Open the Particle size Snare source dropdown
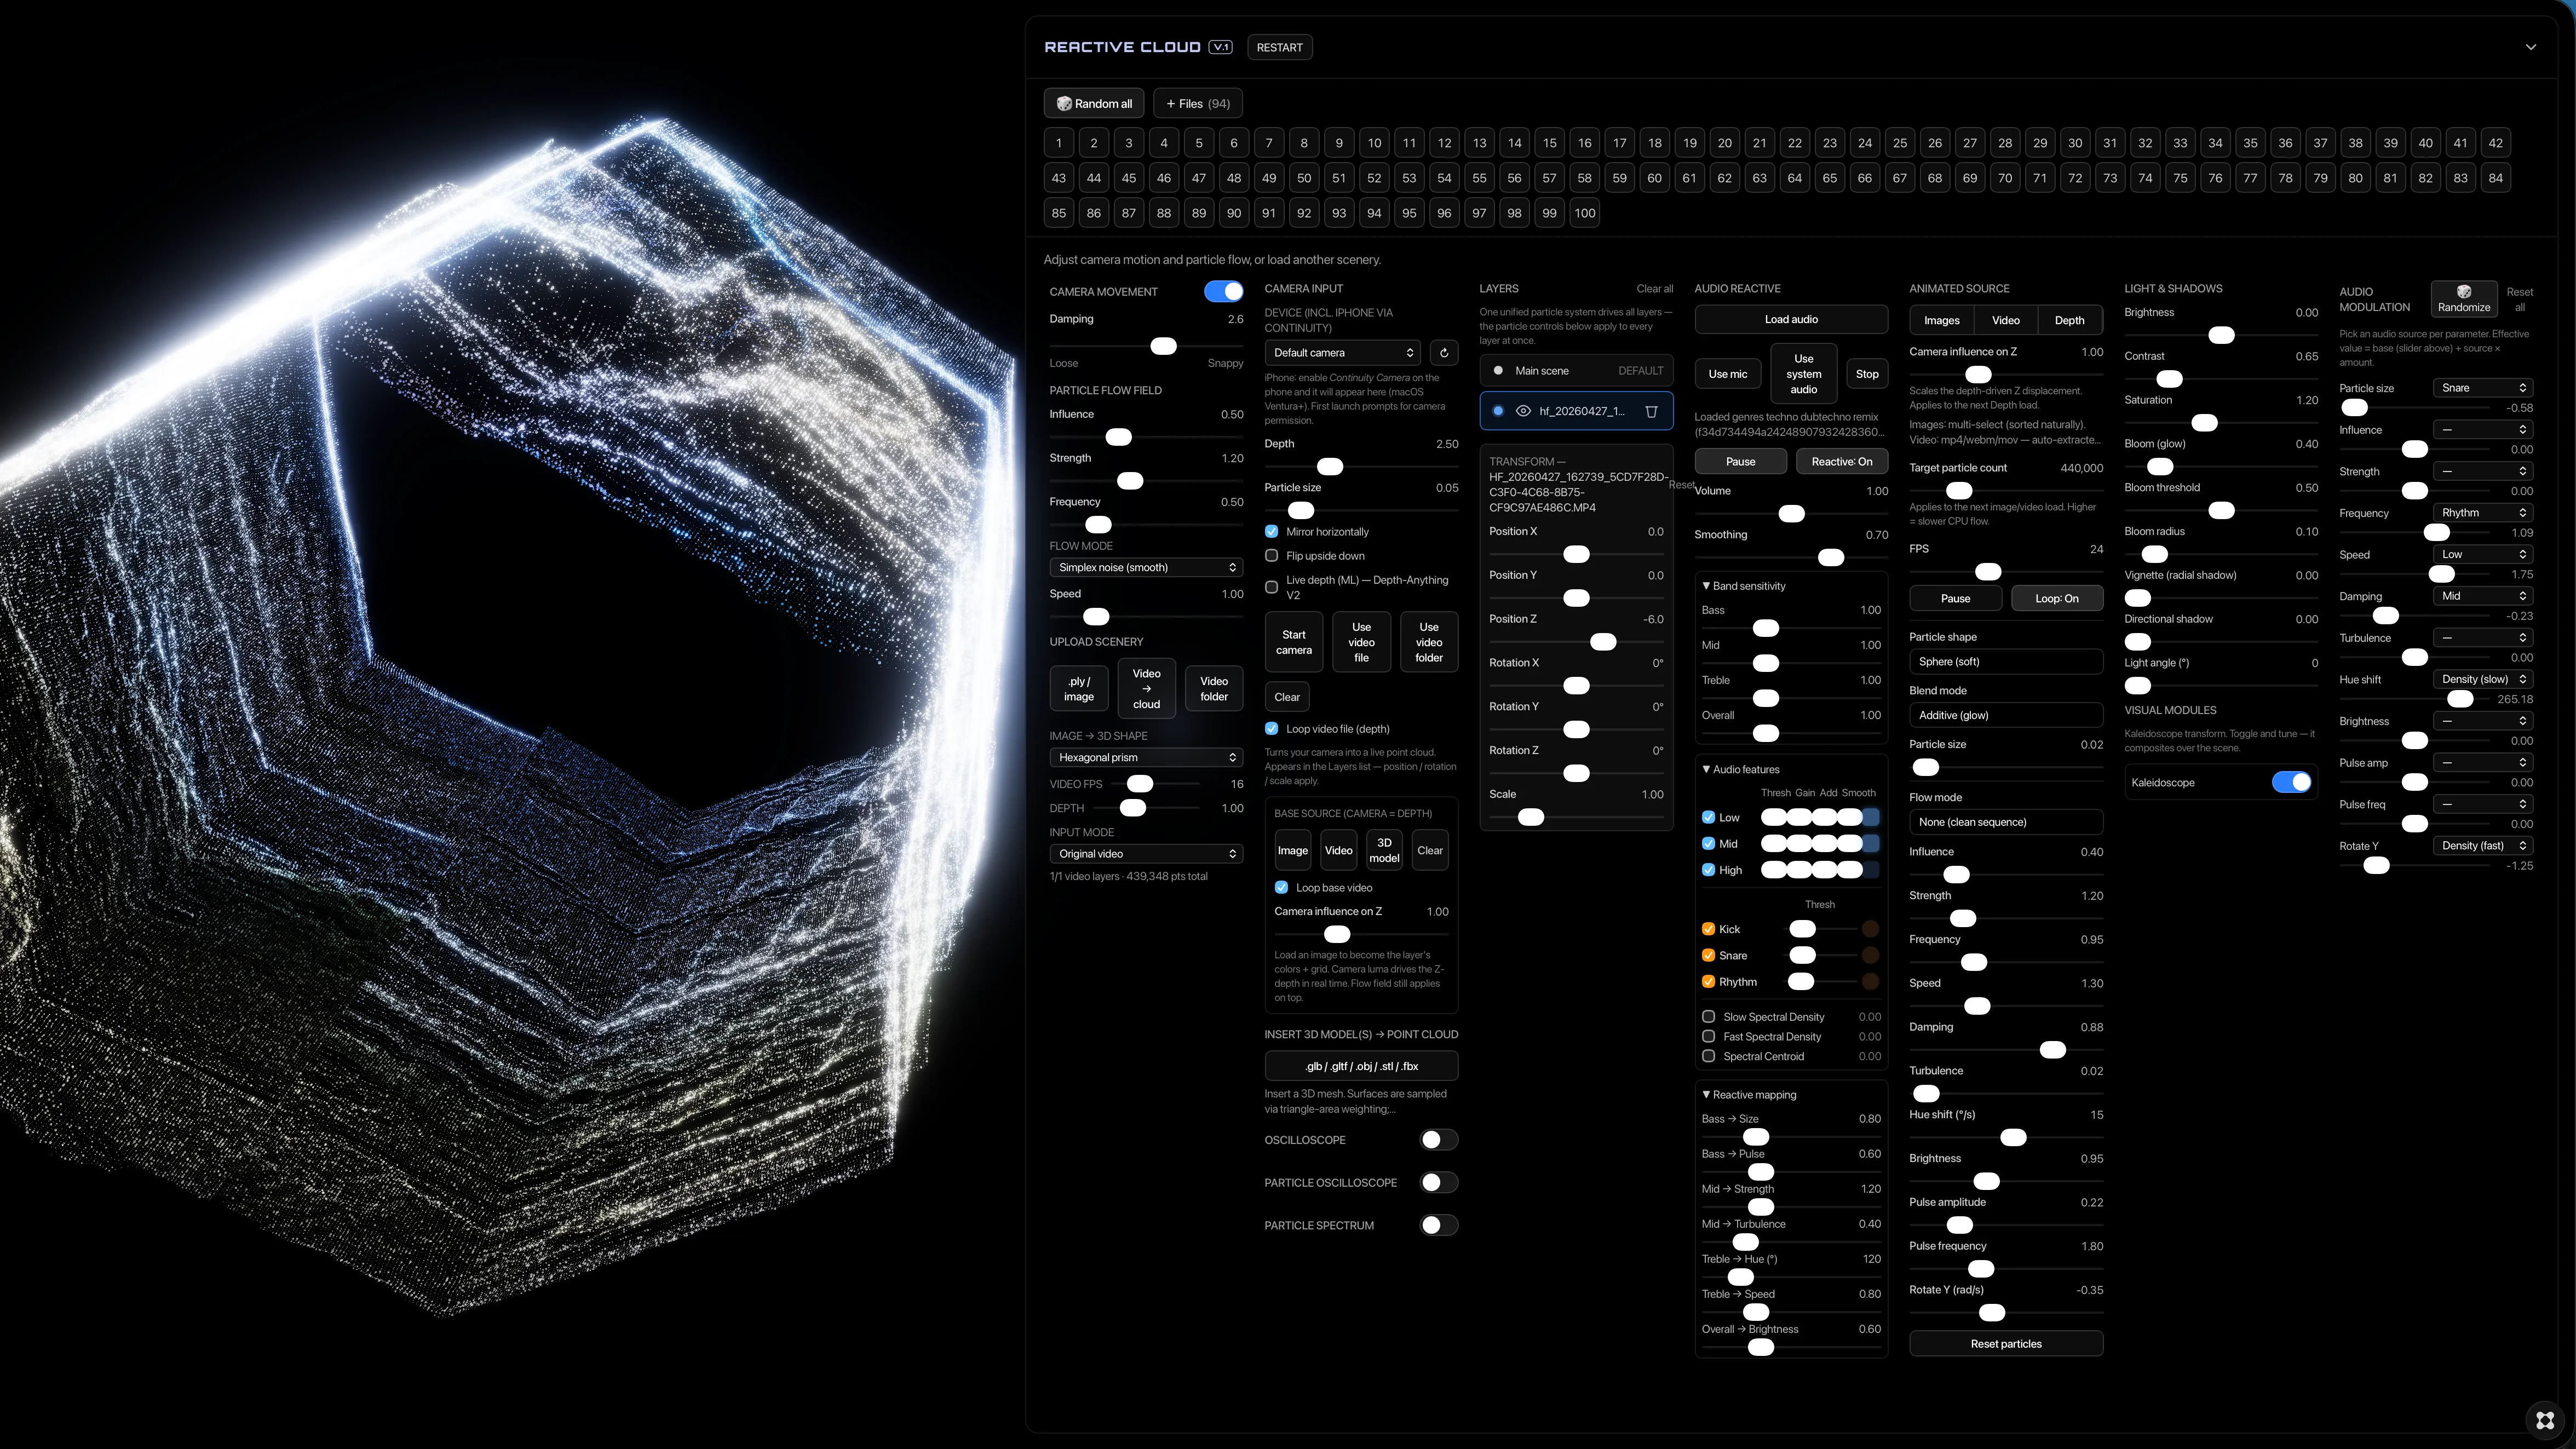2576x1449 pixels. pyautogui.click(x=2482, y=388)
